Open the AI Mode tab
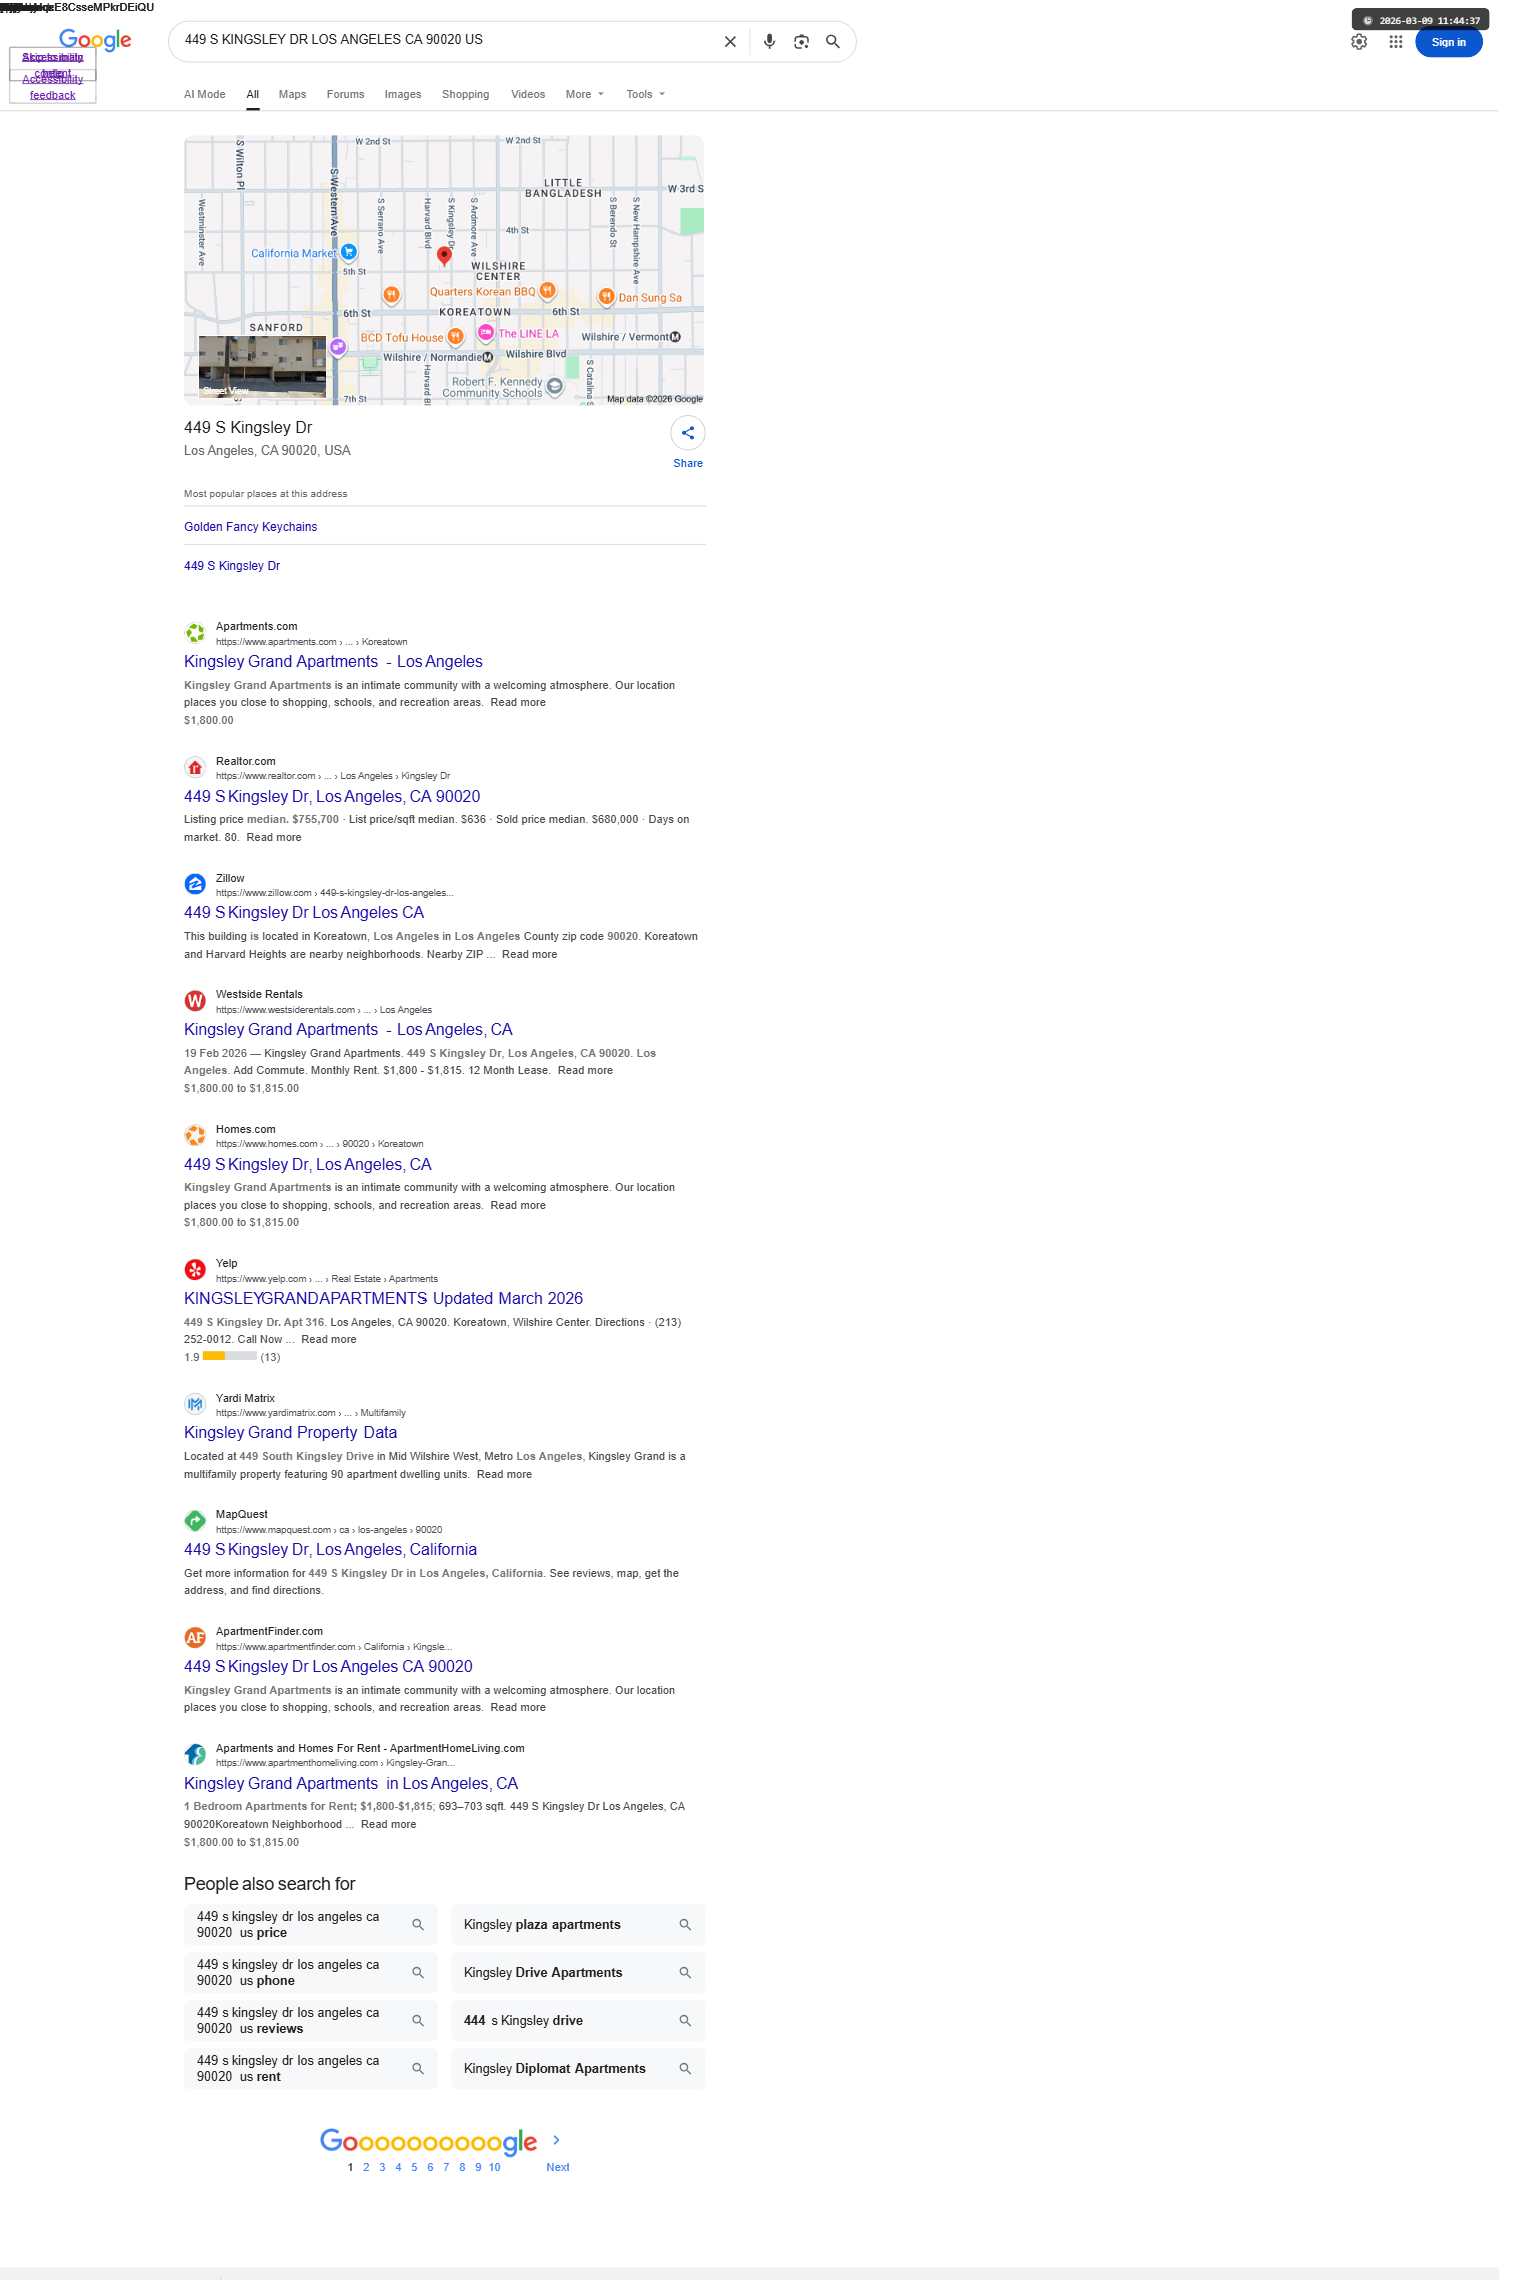This screenshot has width=1517, height=2280. 205,94
